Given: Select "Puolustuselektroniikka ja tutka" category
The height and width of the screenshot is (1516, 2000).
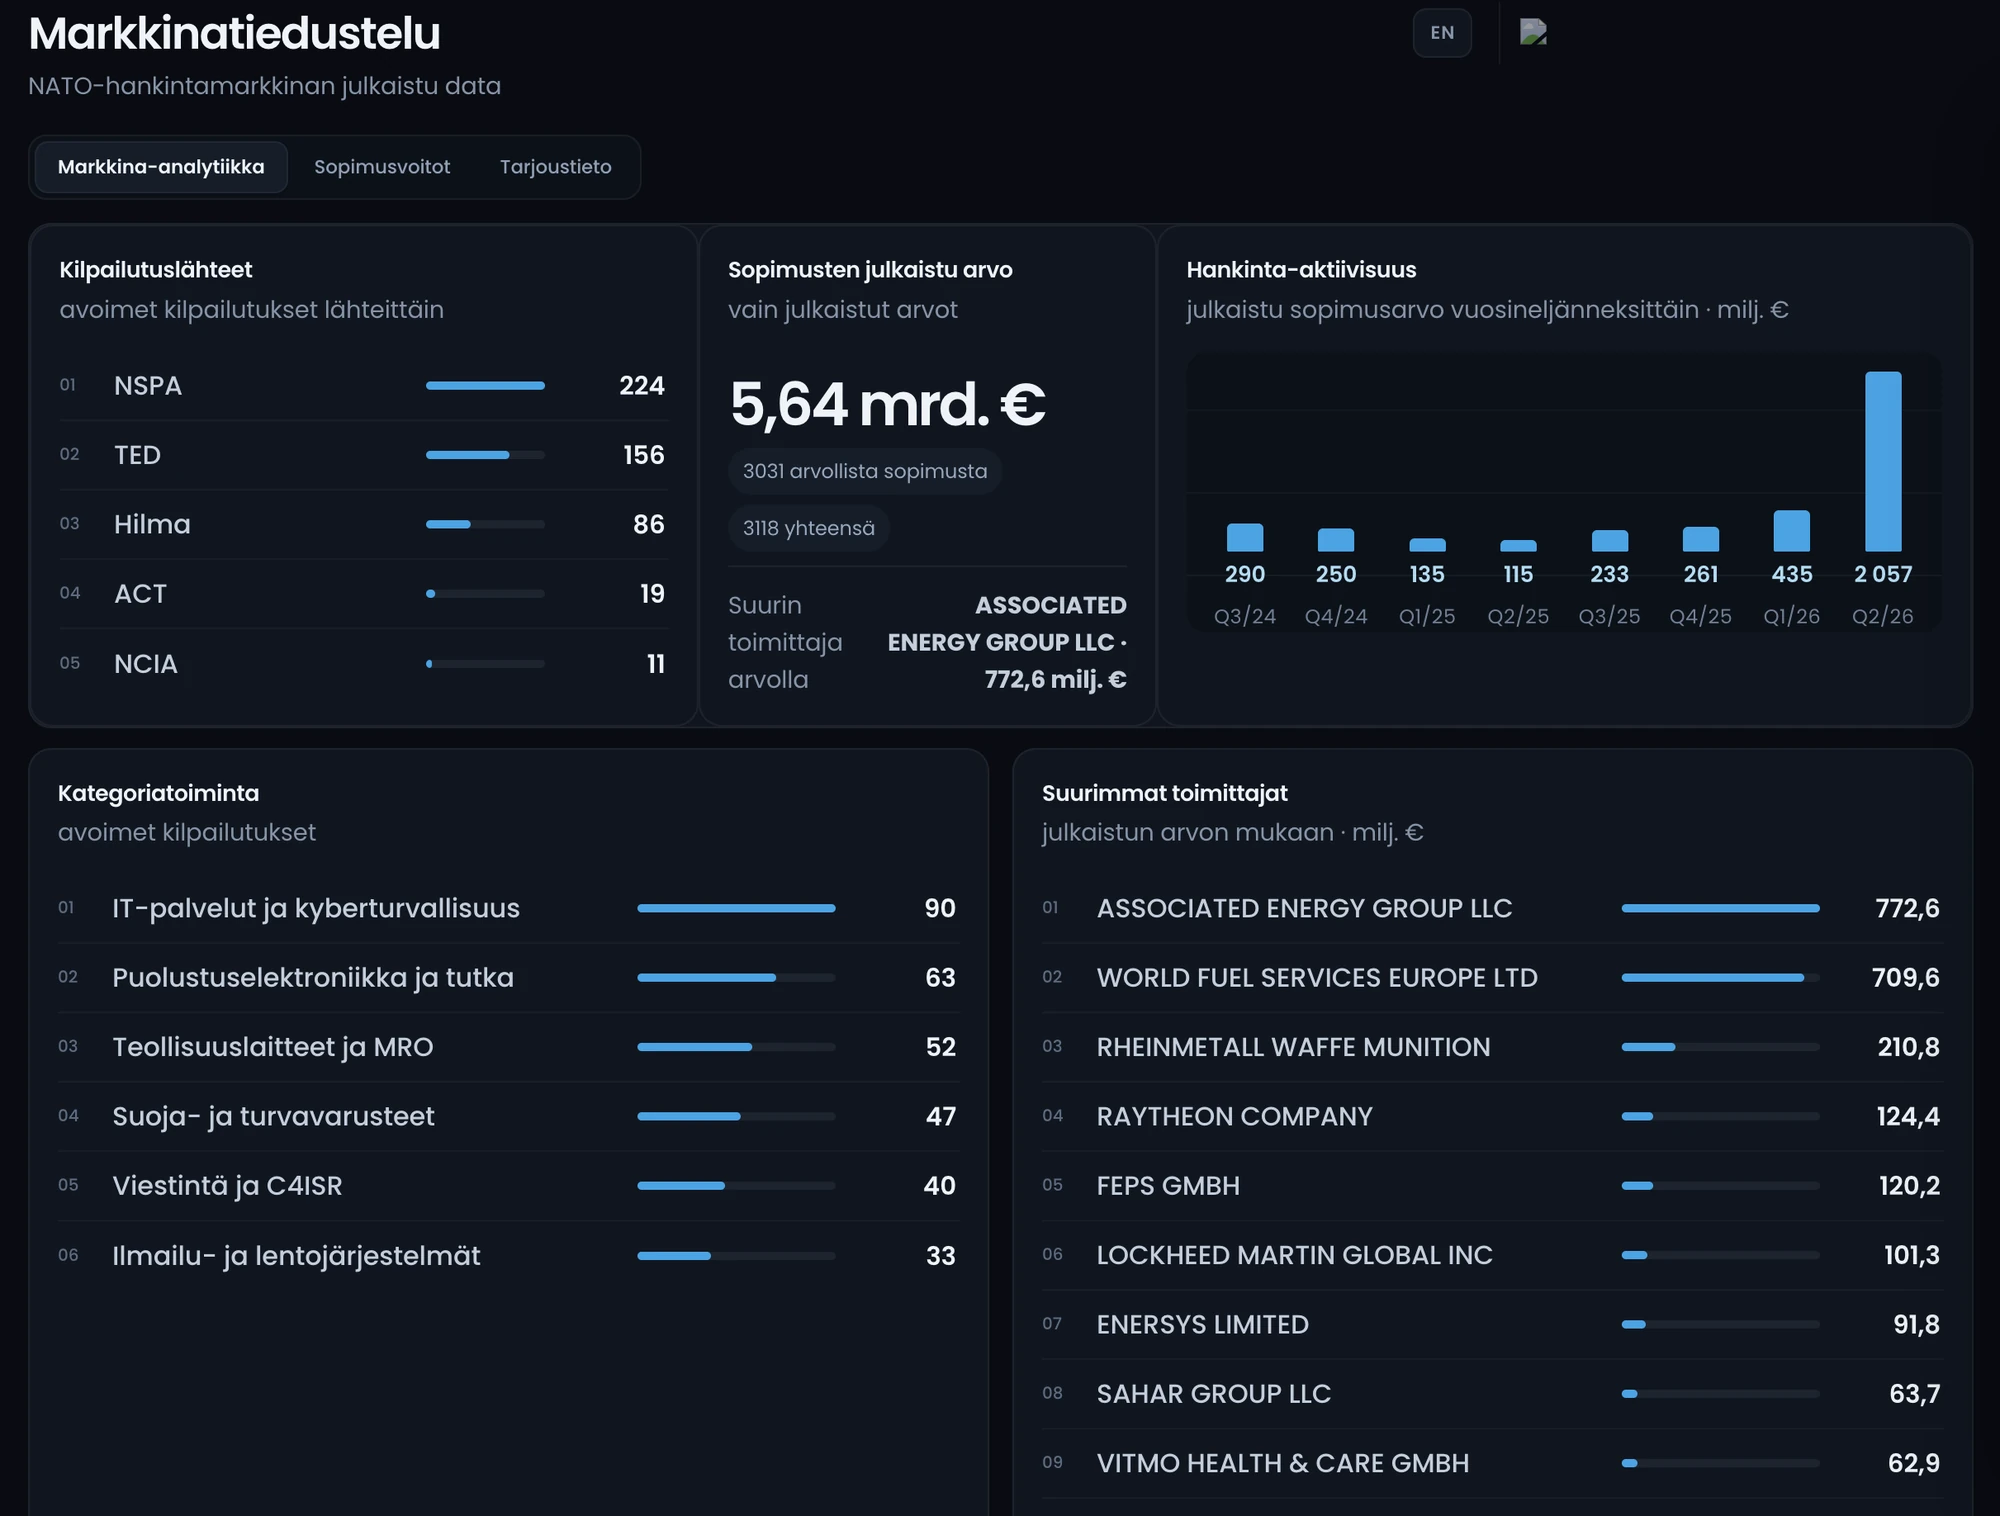Looking at the screenshot, I should tap(313, 978).
